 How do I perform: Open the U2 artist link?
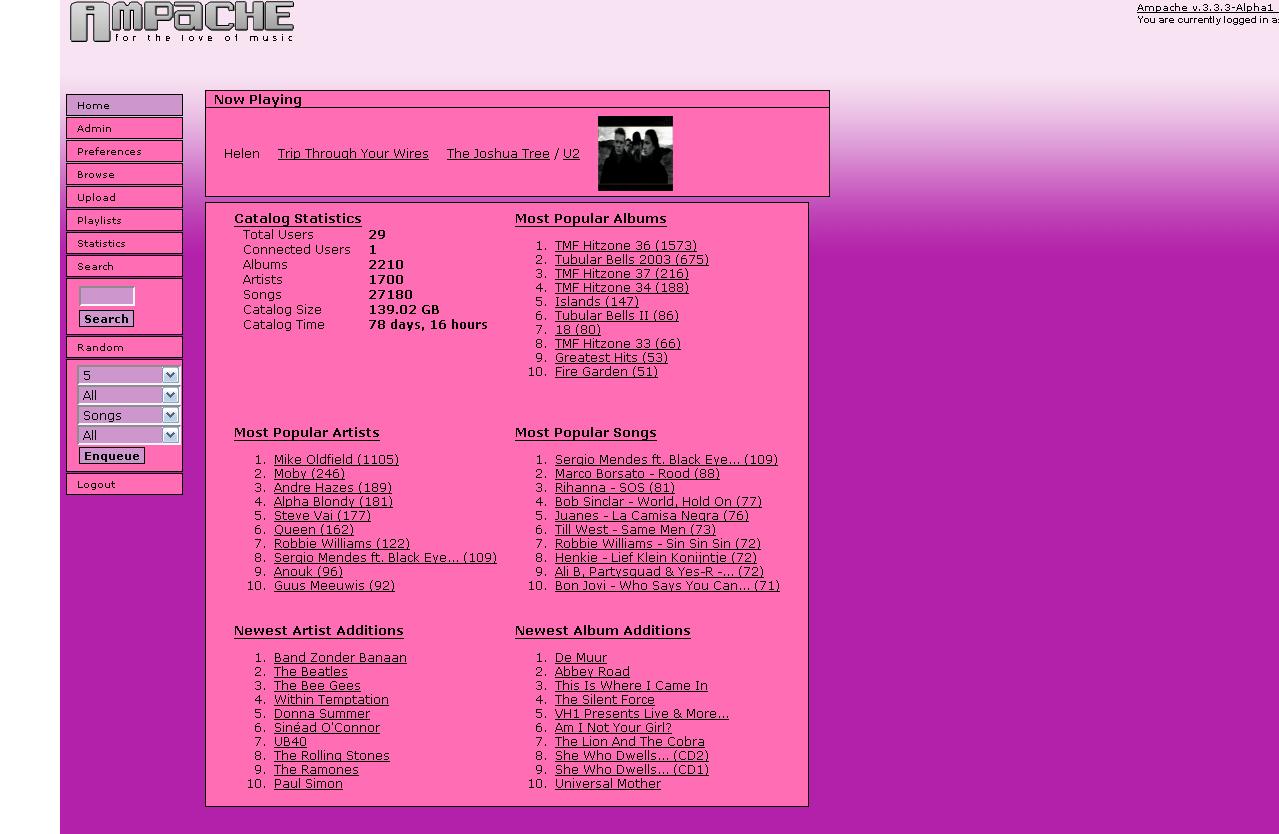click(571, 154)
